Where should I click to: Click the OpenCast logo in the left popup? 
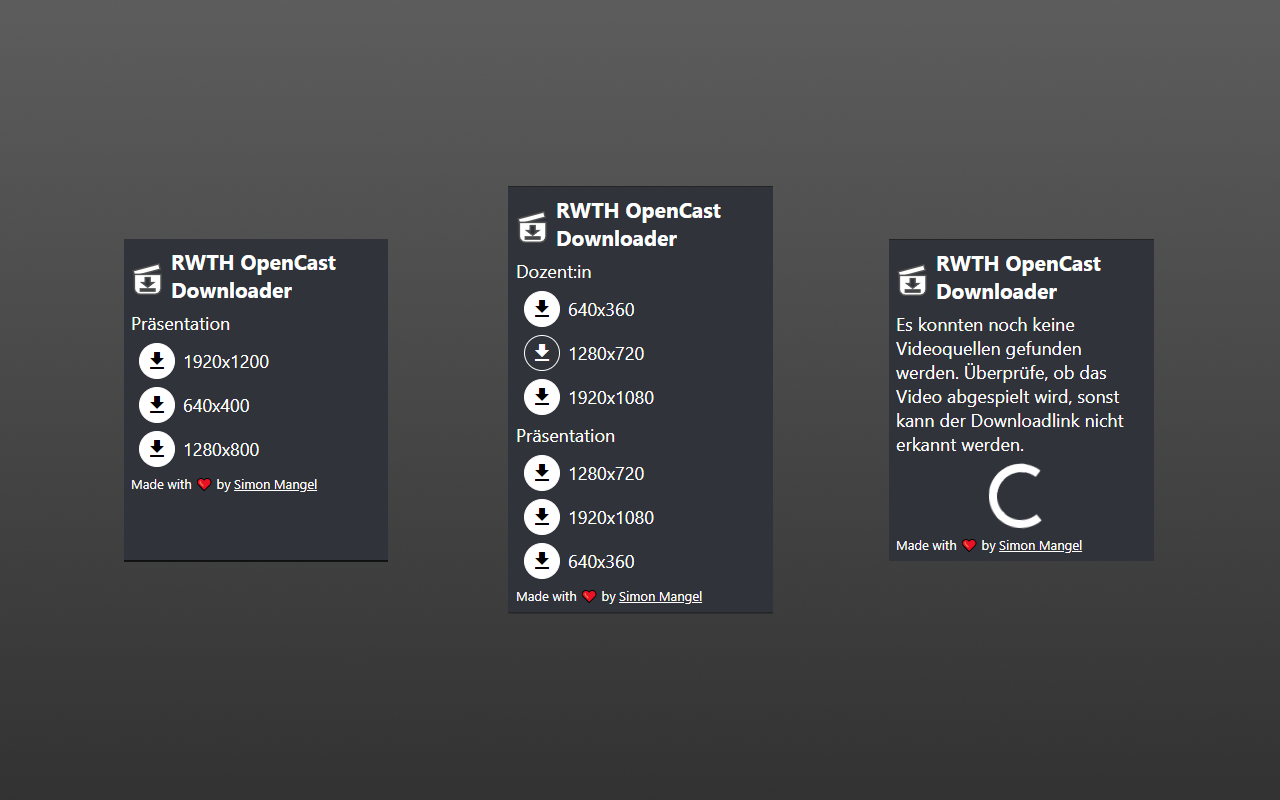click(x=147, y=278)
